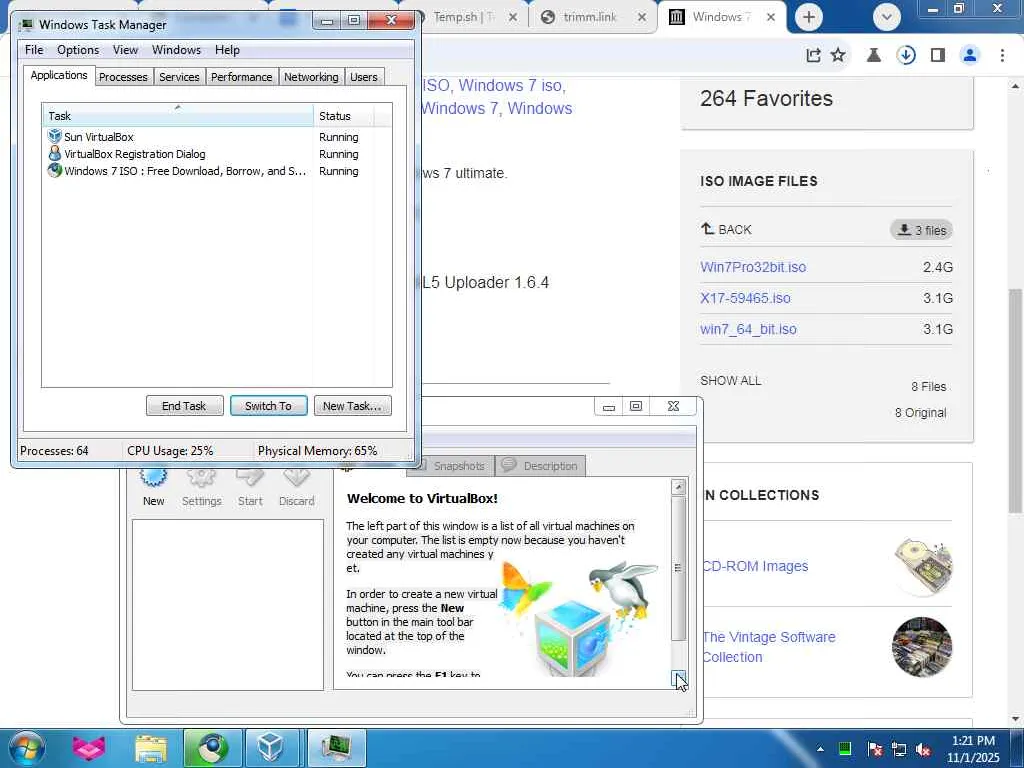Click the VirtualBox welcome scrollbar thumb
Screen dimensions: 1024x768
tap(679, 568)
